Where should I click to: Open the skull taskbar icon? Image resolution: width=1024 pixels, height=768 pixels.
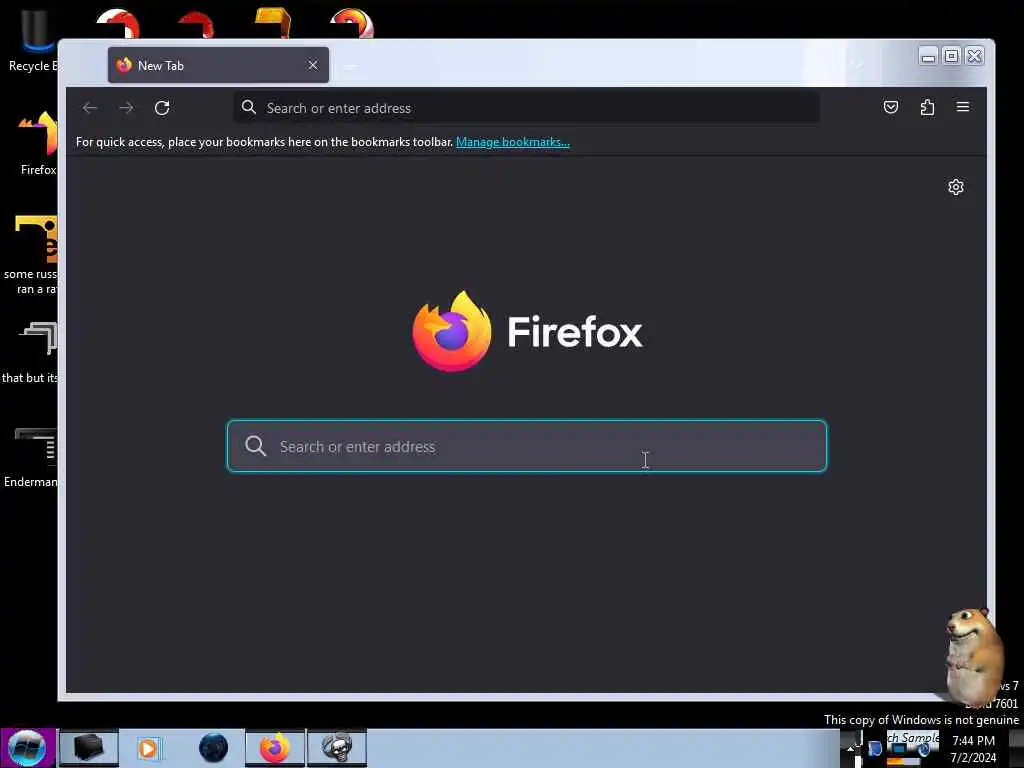(337, 748)
